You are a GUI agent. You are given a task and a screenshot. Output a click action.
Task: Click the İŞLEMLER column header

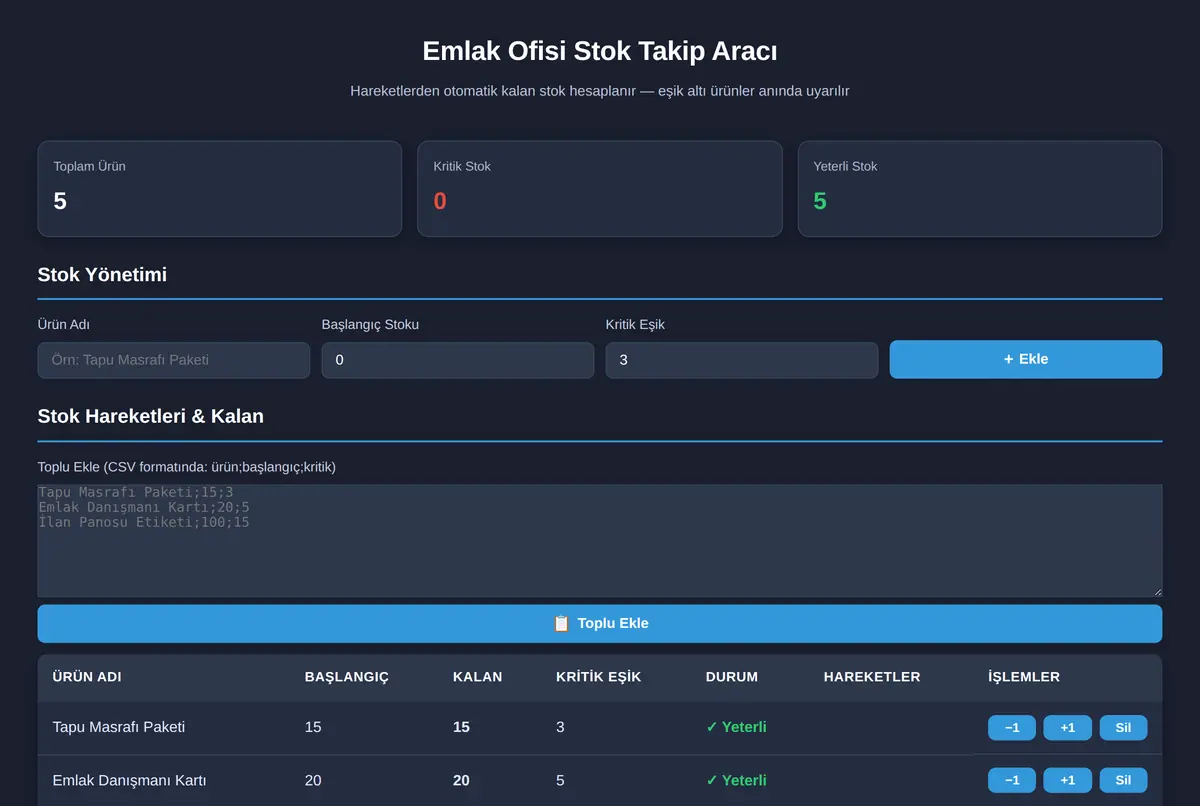(x=1024, y=677)
